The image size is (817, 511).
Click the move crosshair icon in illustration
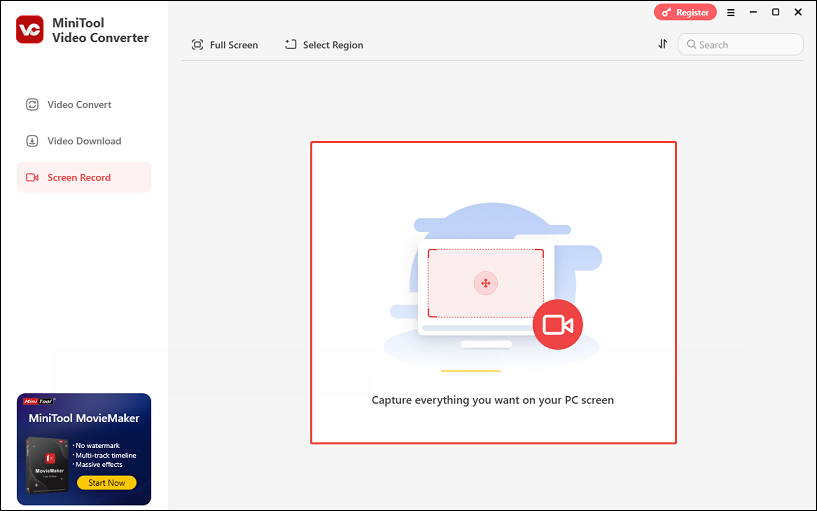coord(486,283)
